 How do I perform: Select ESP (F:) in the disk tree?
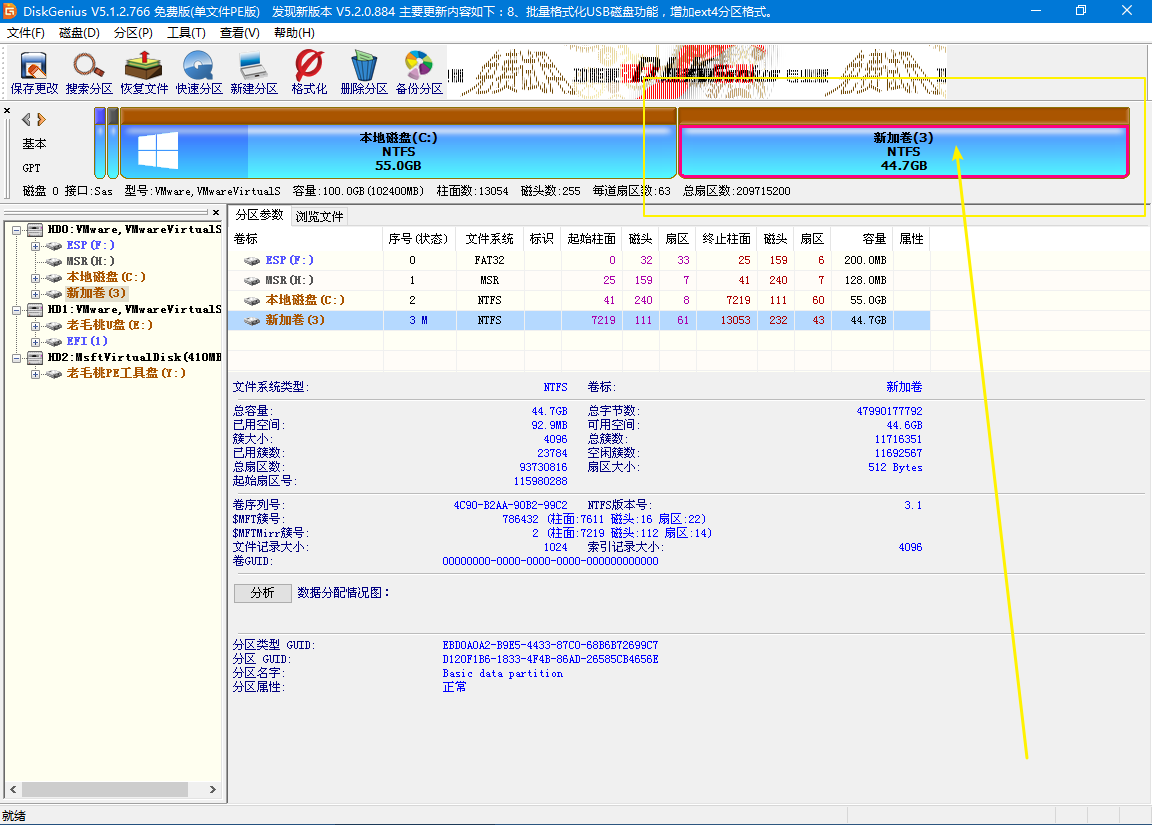tap(90, 245)
